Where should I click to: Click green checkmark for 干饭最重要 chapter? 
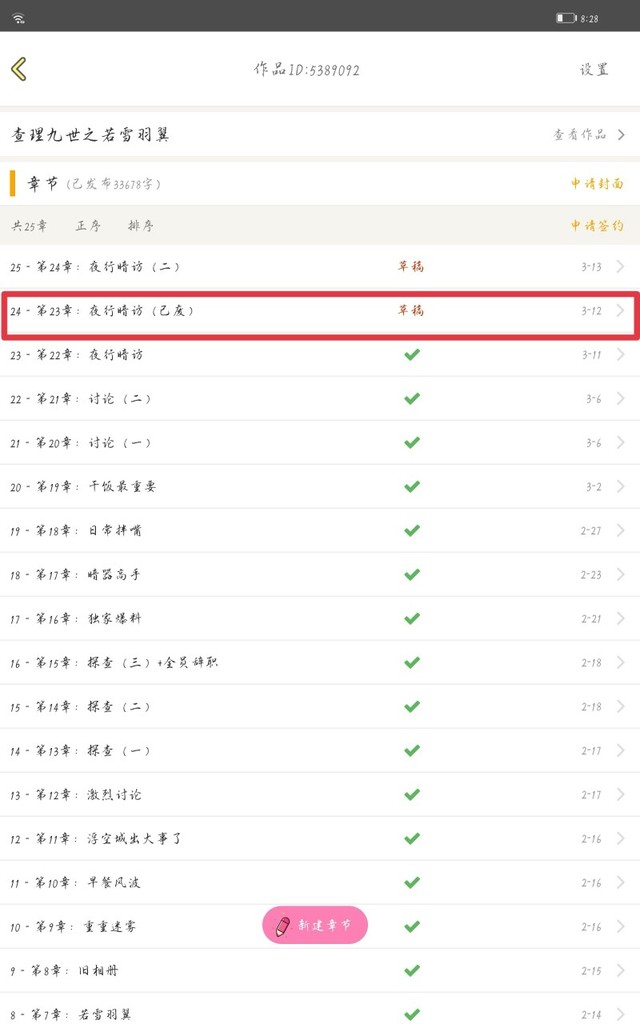(411, 486)
